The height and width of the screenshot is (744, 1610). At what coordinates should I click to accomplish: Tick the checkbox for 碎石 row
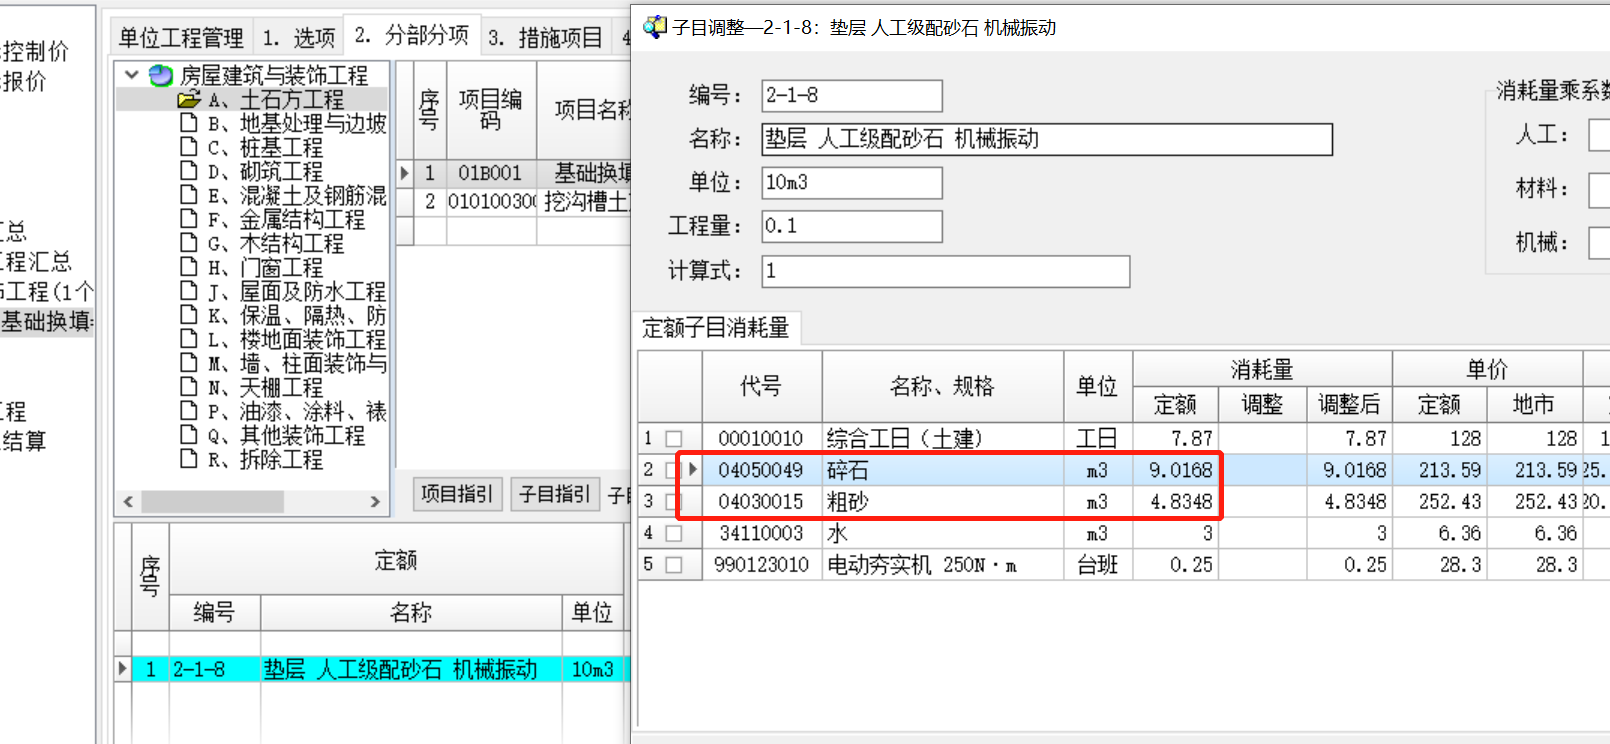(x=674, y=470)
